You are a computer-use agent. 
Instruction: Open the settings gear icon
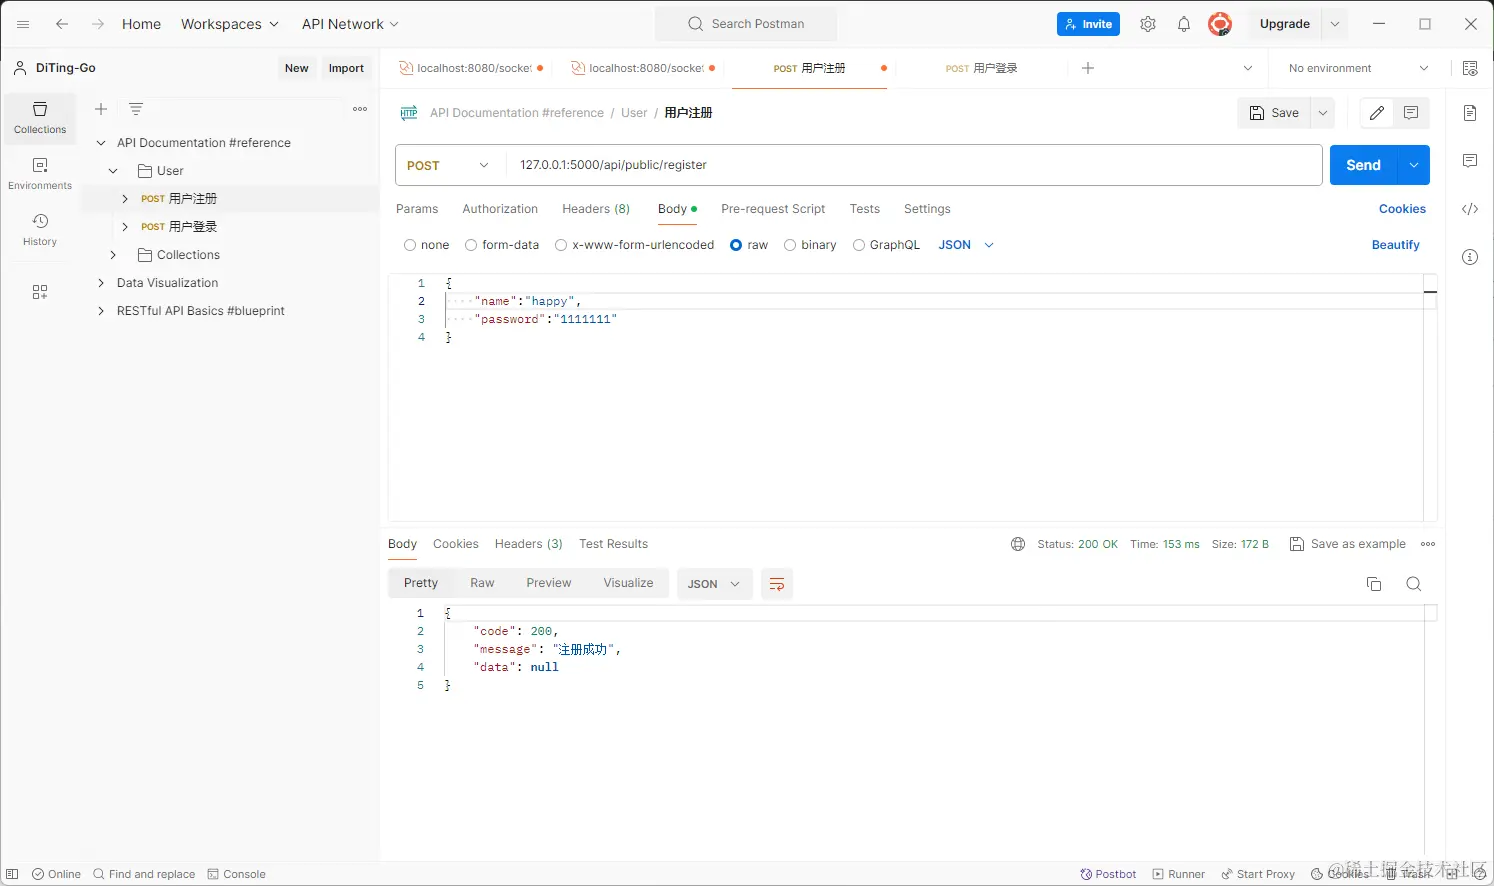pos(1148,24)
